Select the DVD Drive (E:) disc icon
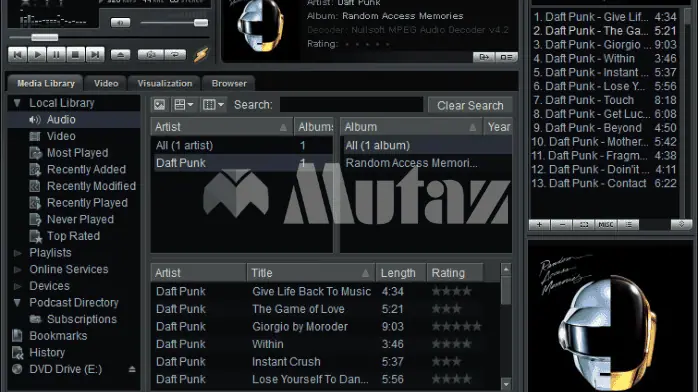Screen dimensions: 698x392 (17, 369)
